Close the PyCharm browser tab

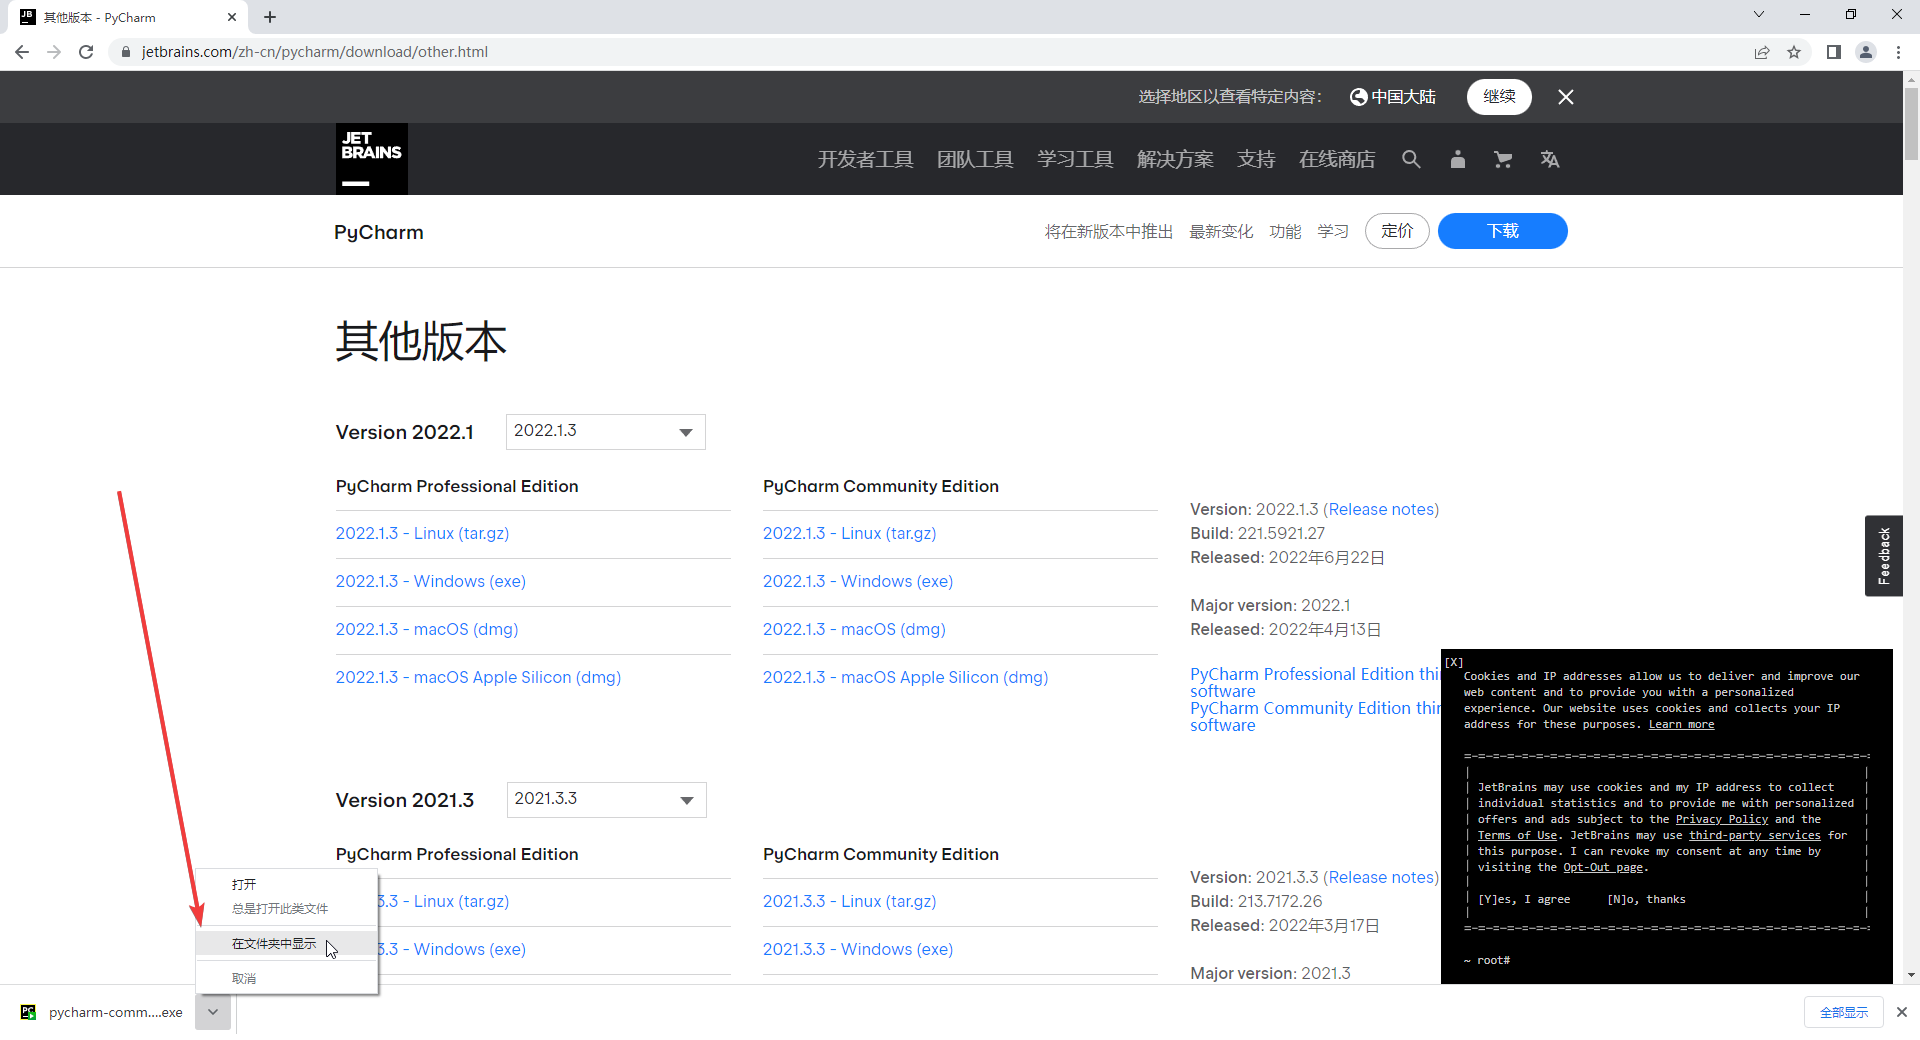pos(232,17)
